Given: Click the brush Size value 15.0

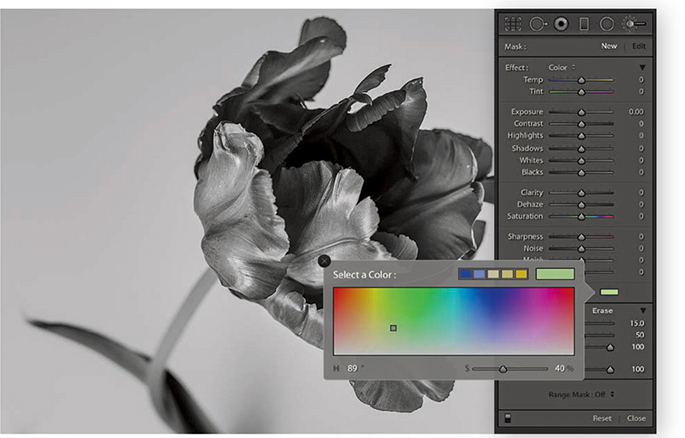Looking at the screenshot, I should coord(637,323).
